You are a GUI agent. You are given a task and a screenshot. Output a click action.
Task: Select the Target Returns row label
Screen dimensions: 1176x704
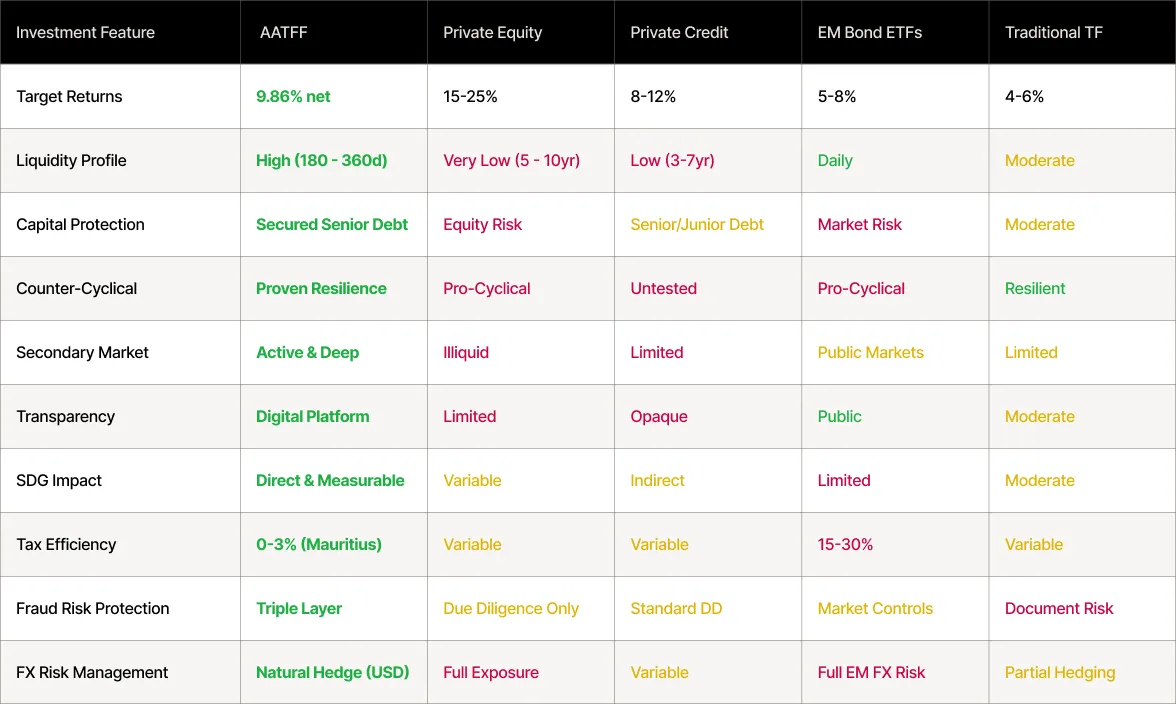click(x=69, y=96)
